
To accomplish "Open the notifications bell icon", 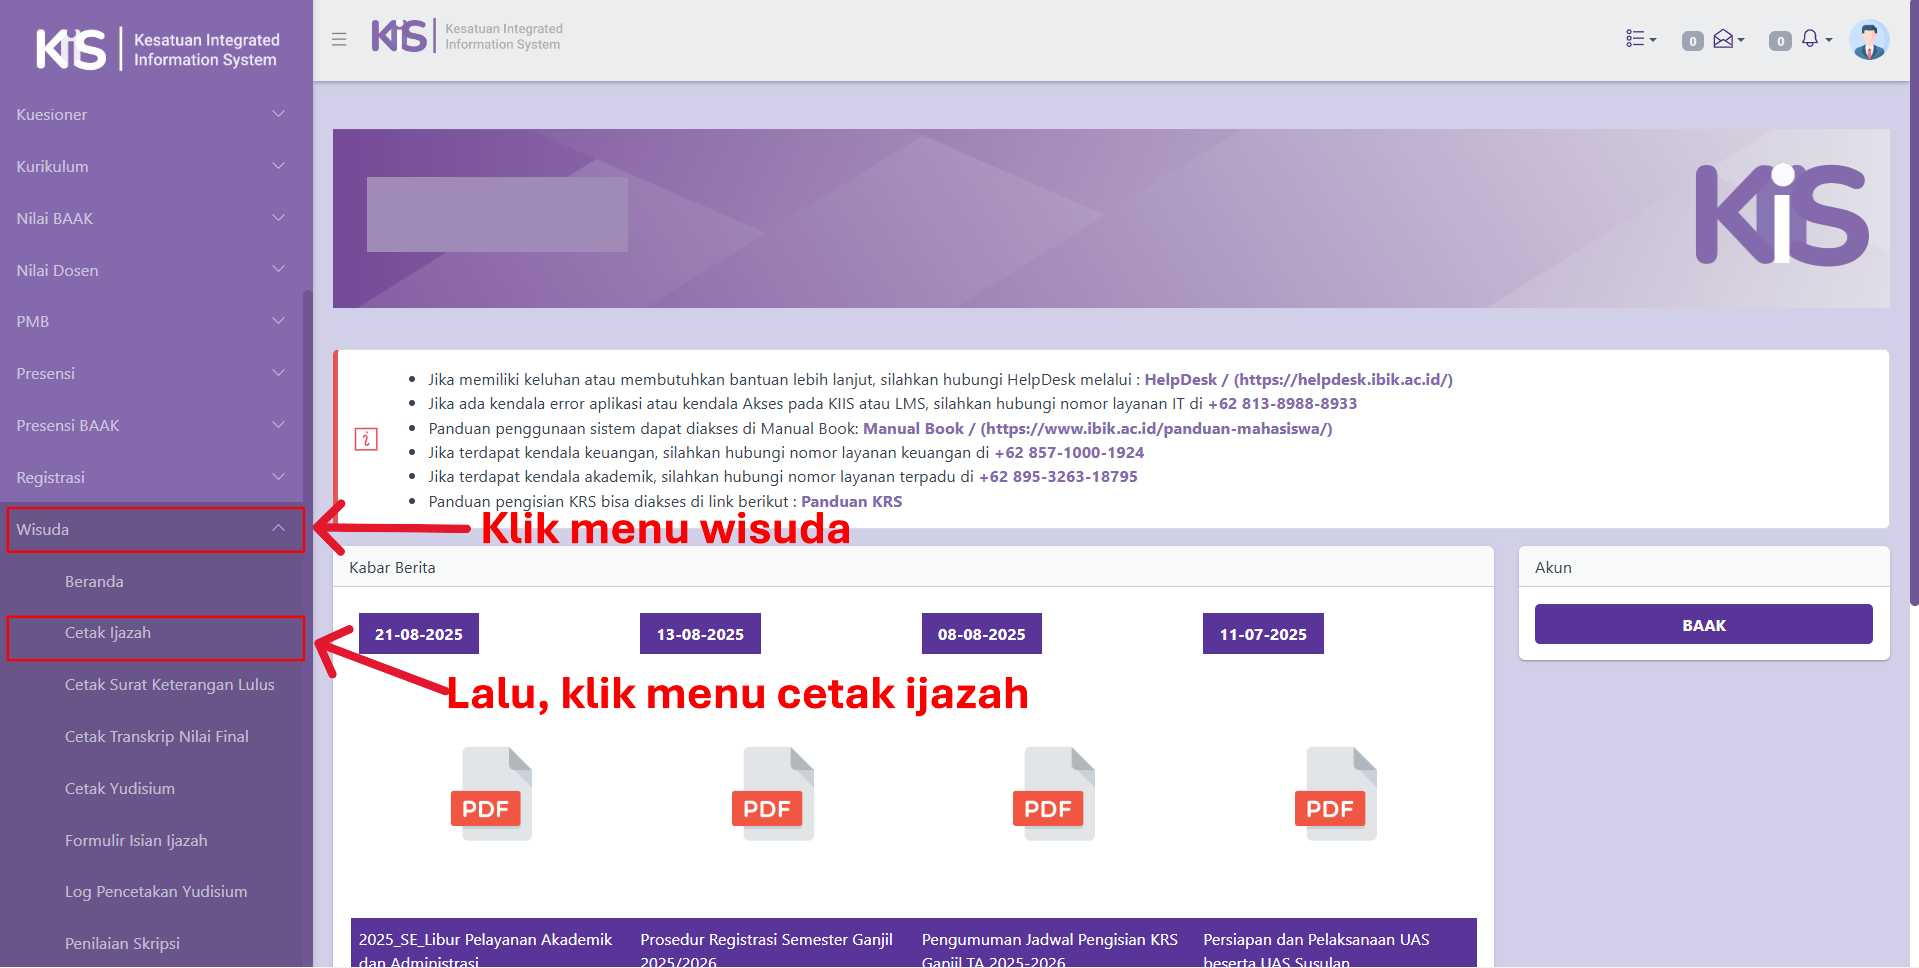I will pos(1813,39).
